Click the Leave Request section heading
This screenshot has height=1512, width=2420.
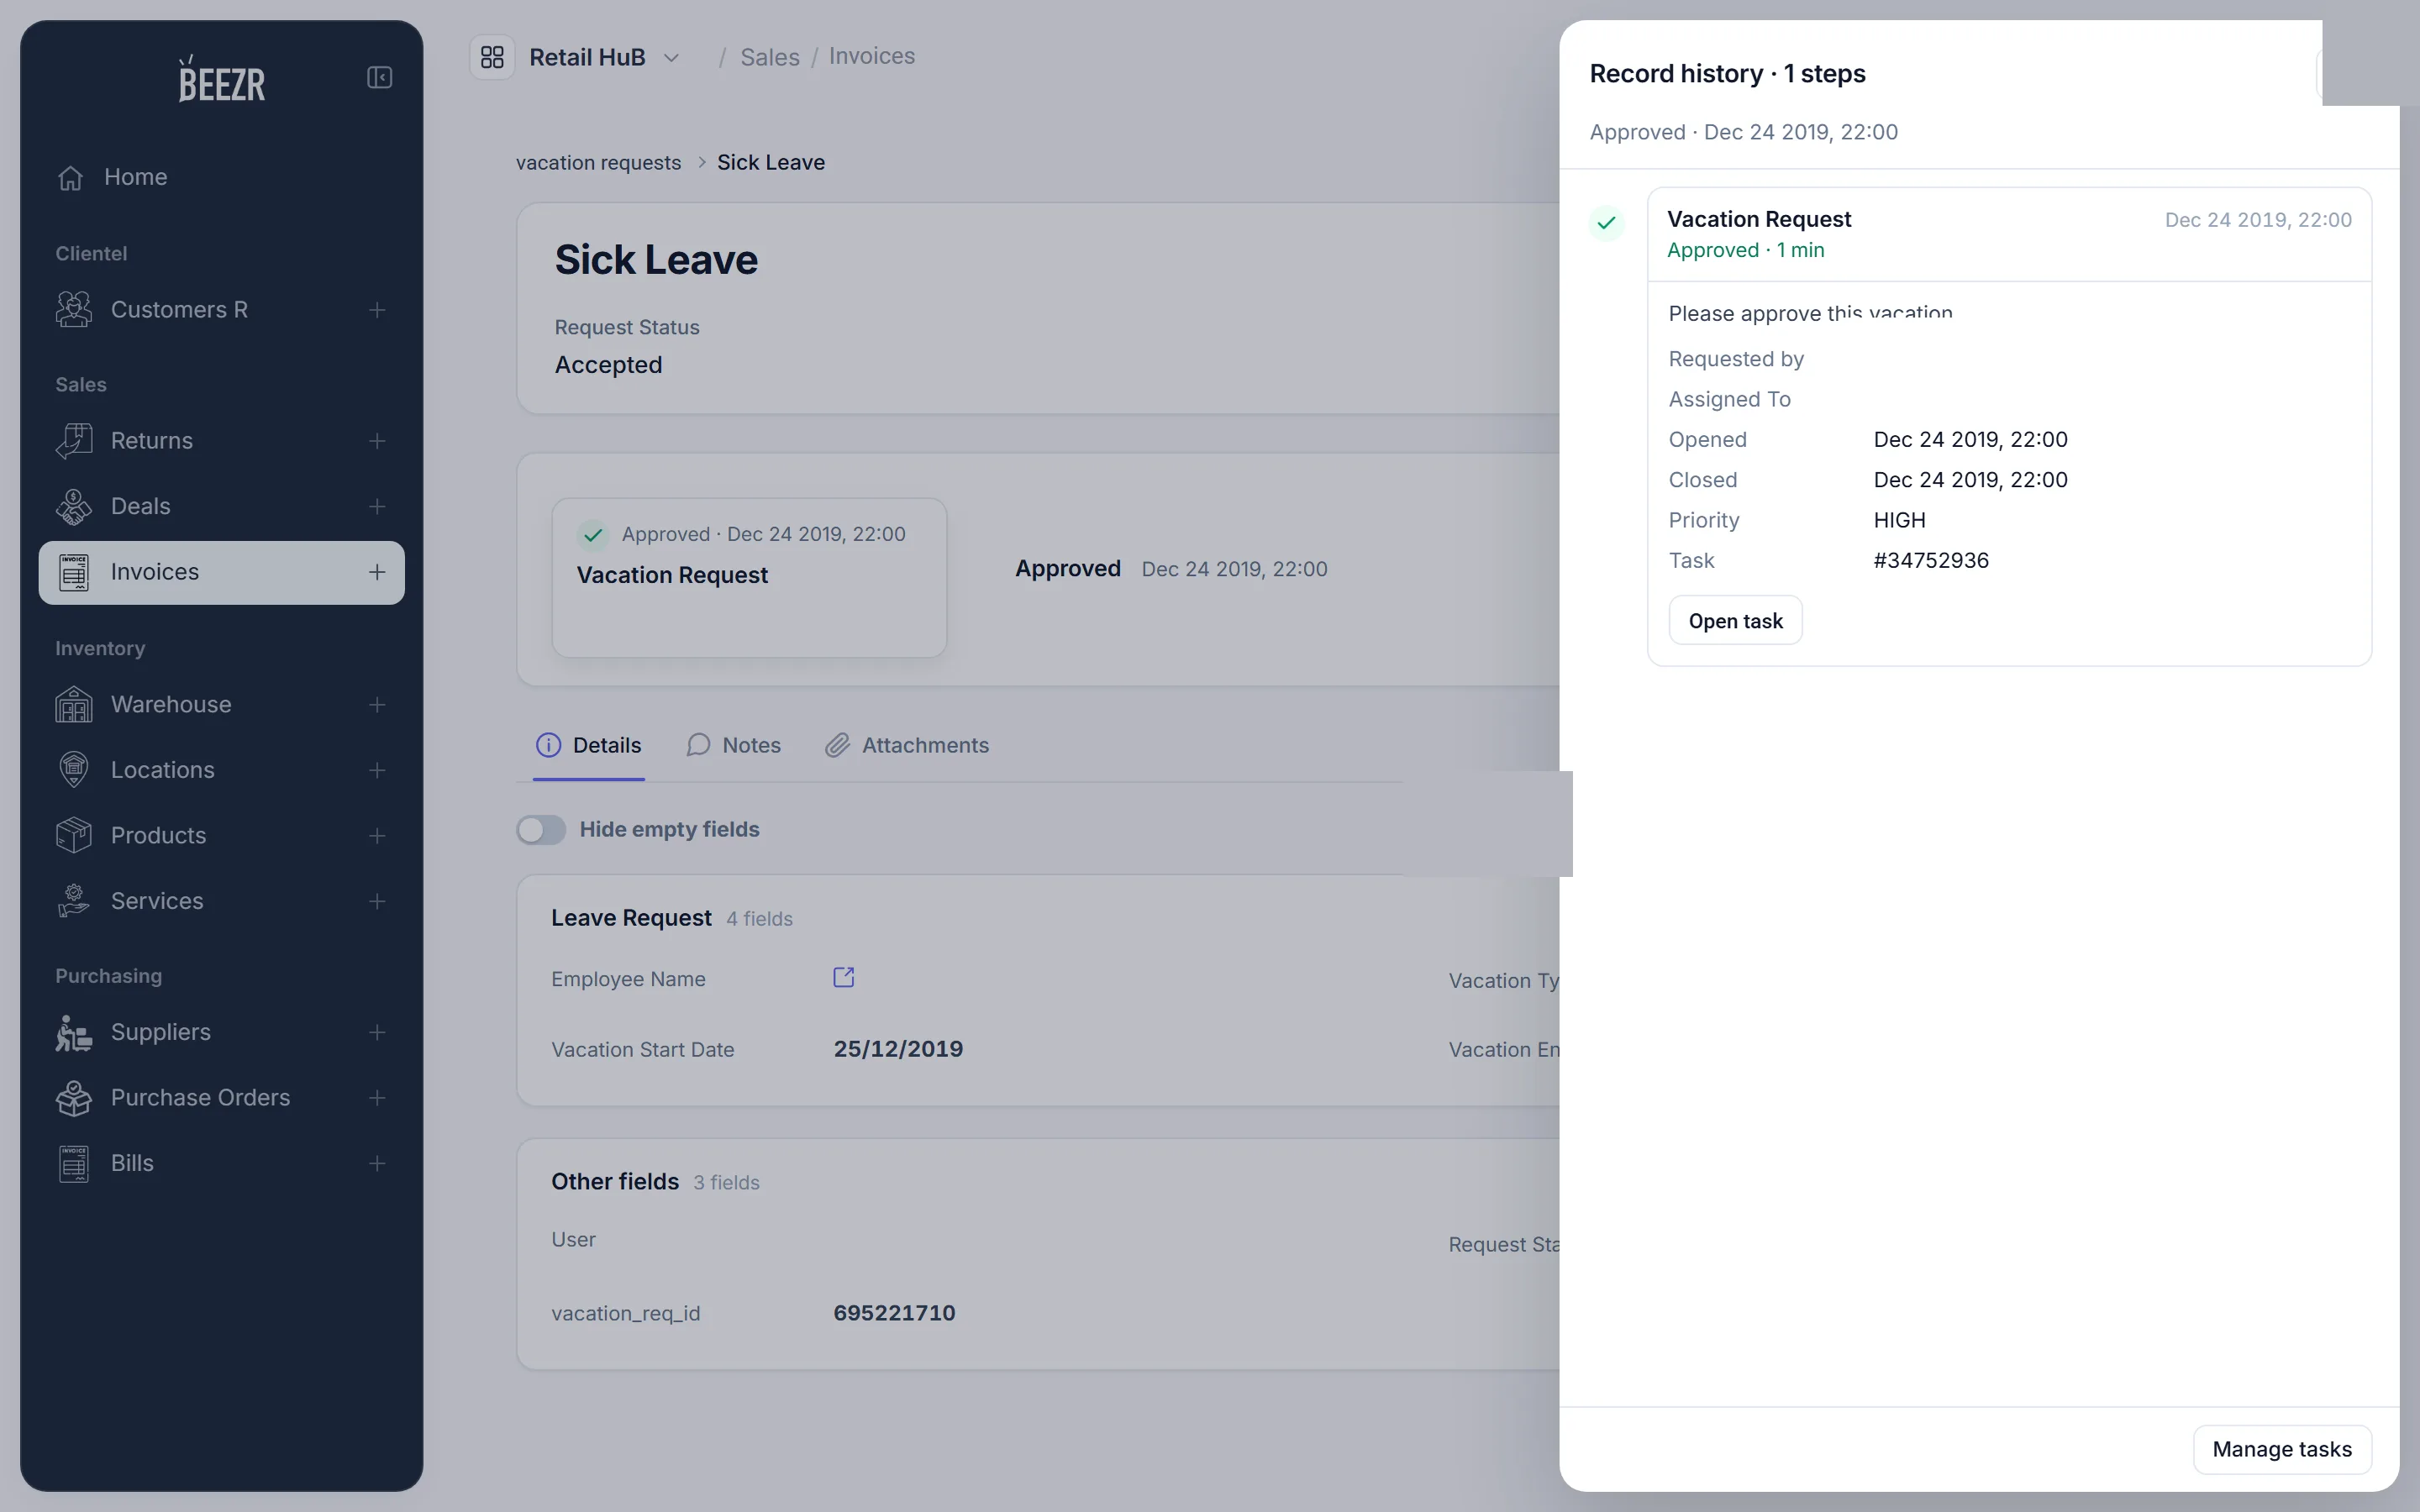[x=631, y=918]
